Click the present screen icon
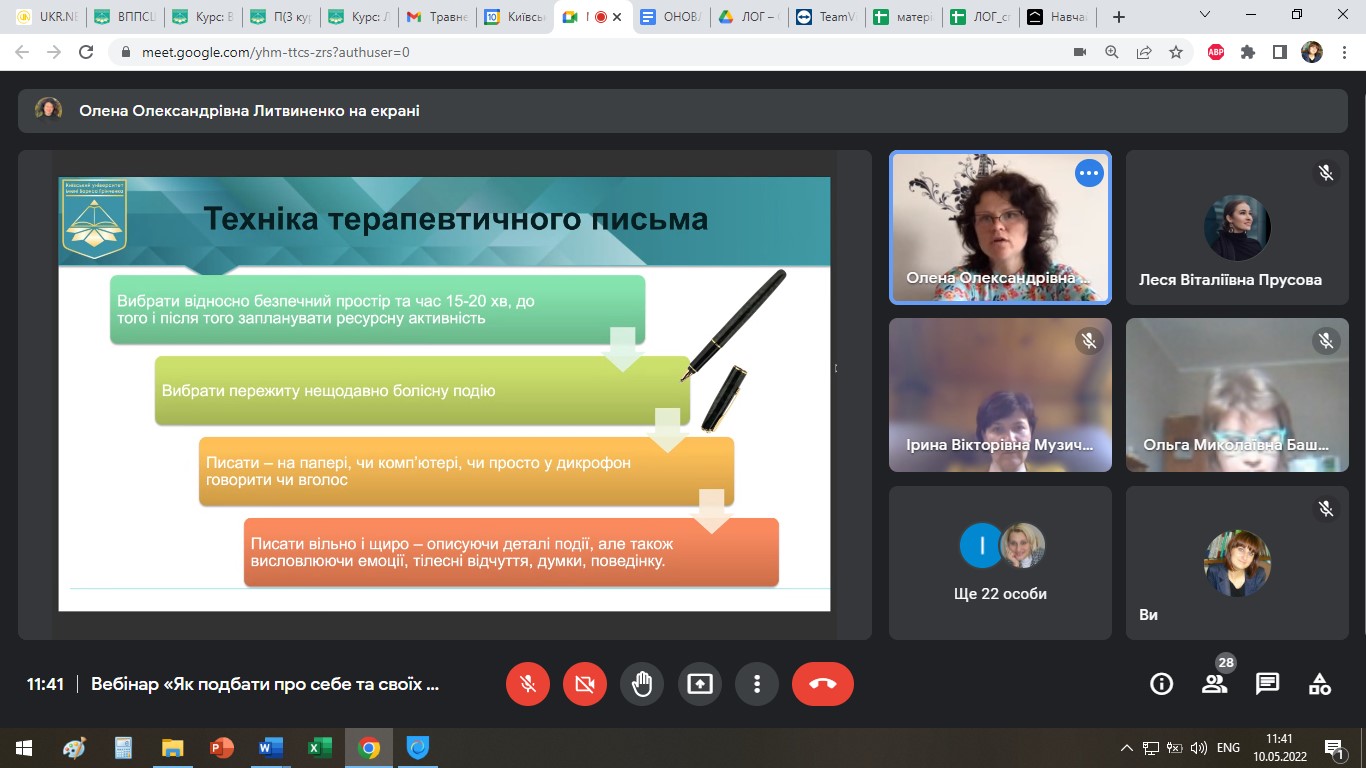The image size is (1366, 768). [x=699, y=684]
